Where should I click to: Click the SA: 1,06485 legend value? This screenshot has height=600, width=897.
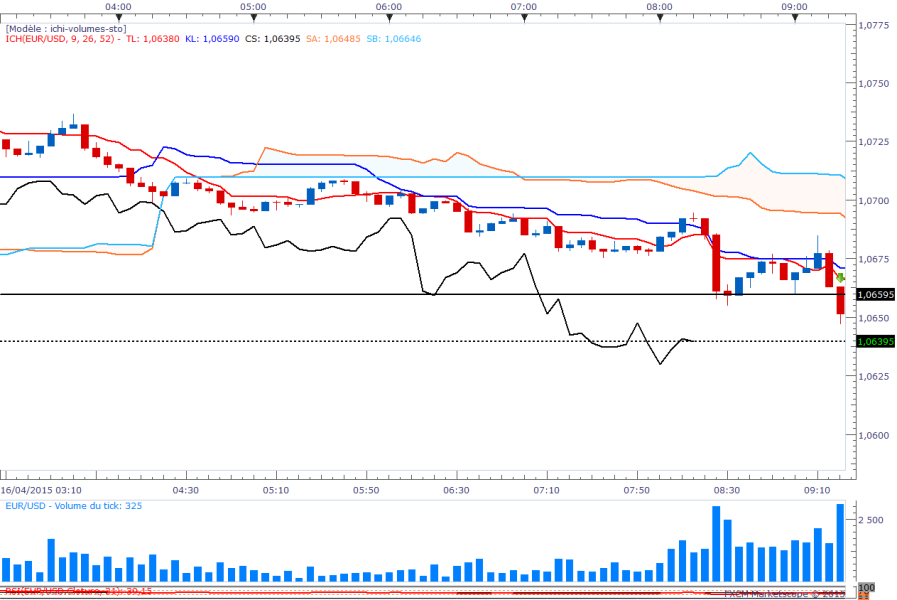[x=333, y=39]
